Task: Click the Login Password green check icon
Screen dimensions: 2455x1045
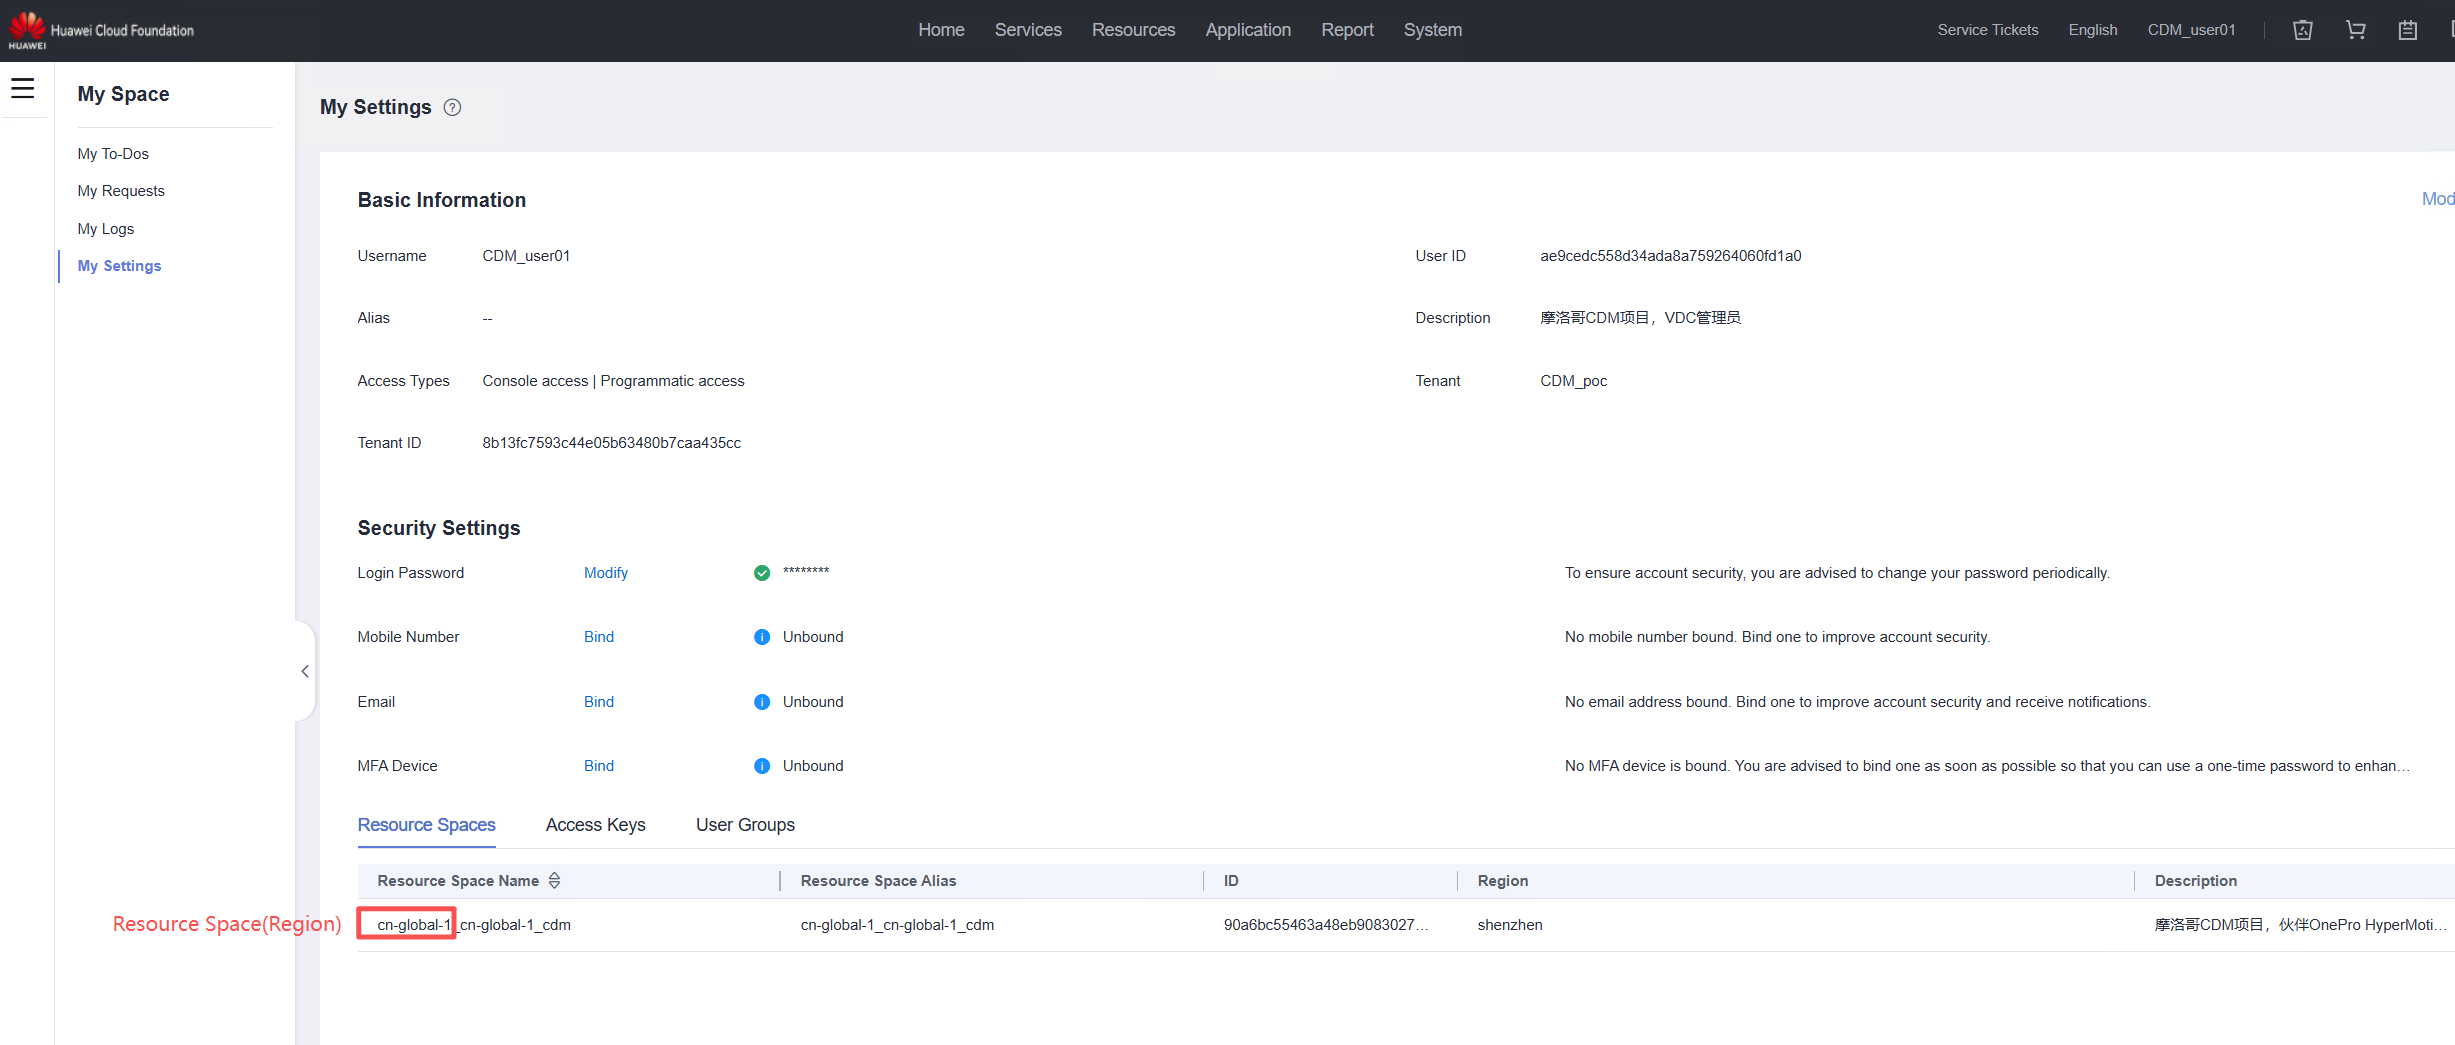Action: coord(762,573)
